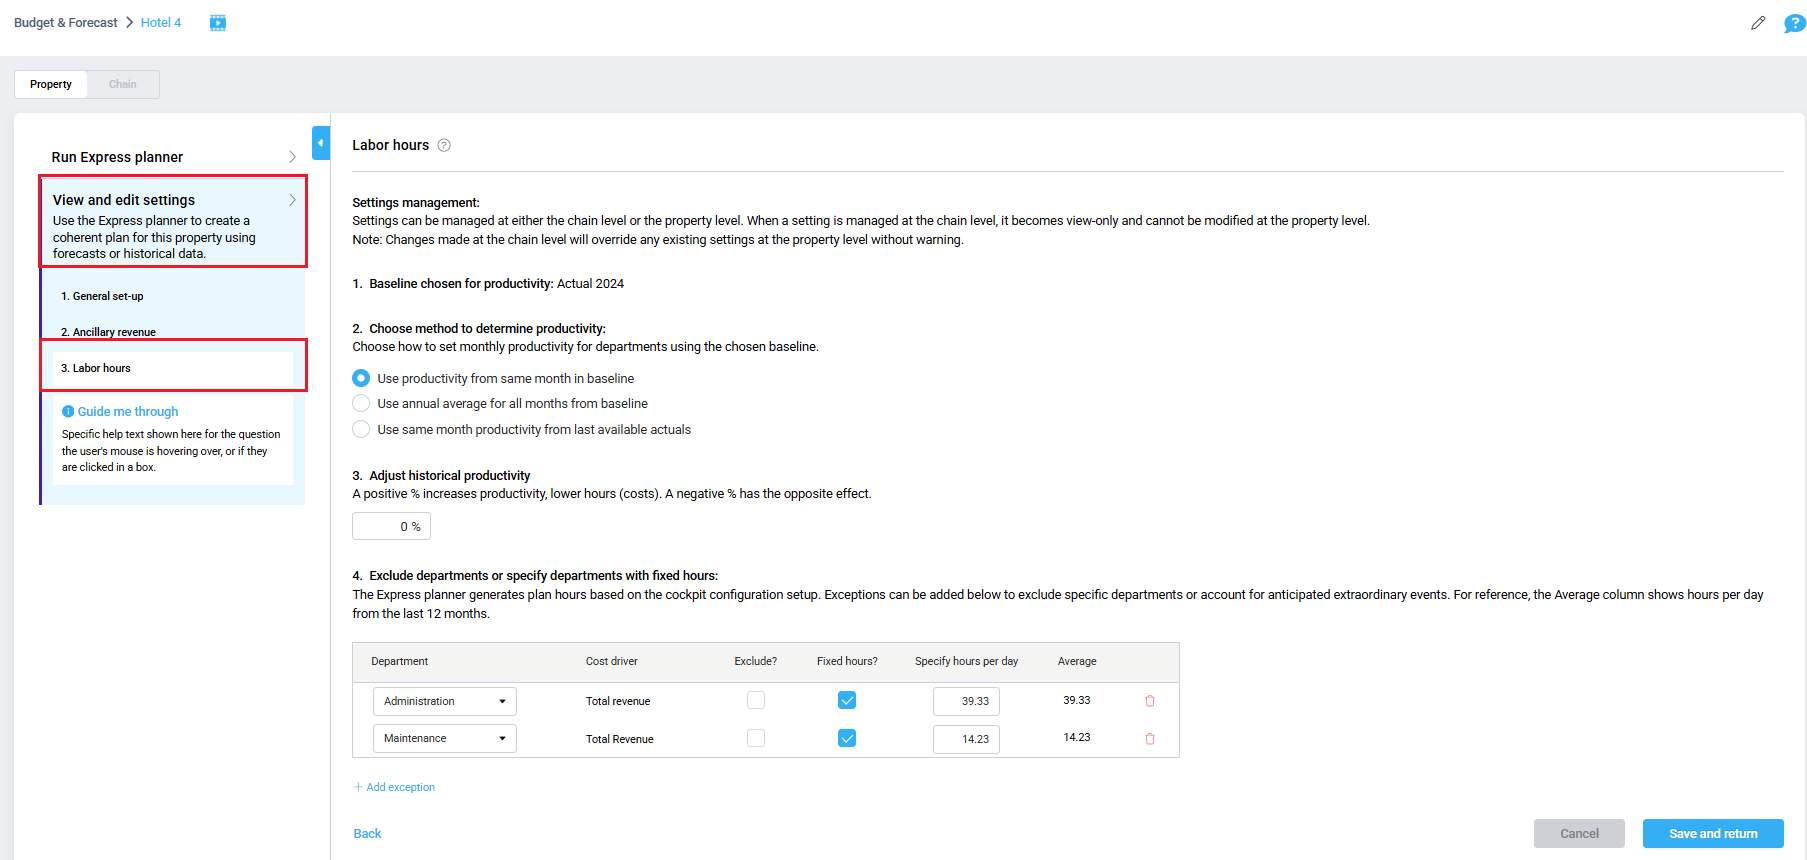1807x860 pixels.
Task: Open the Maintenance department dropdown
Action: [445, 738]
